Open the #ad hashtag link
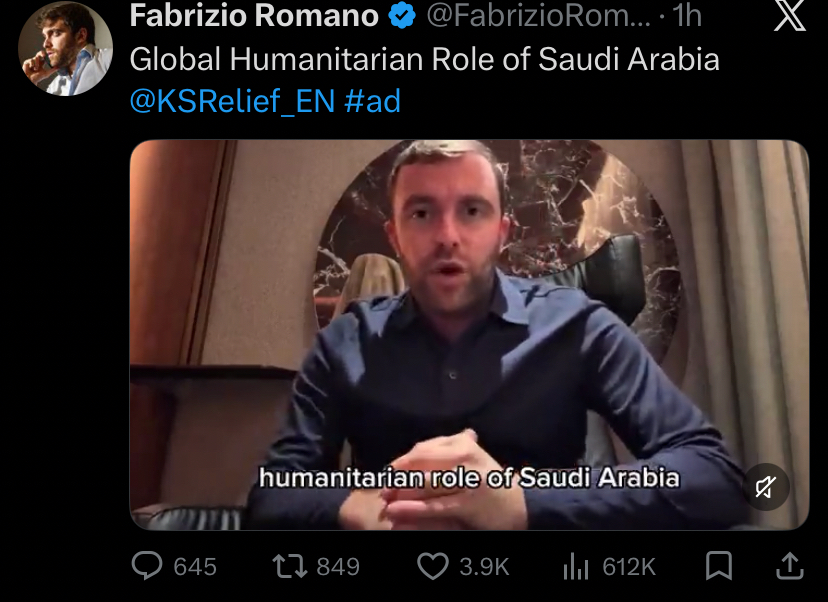Viewport: 828px width, 602px height. point(373,101)
